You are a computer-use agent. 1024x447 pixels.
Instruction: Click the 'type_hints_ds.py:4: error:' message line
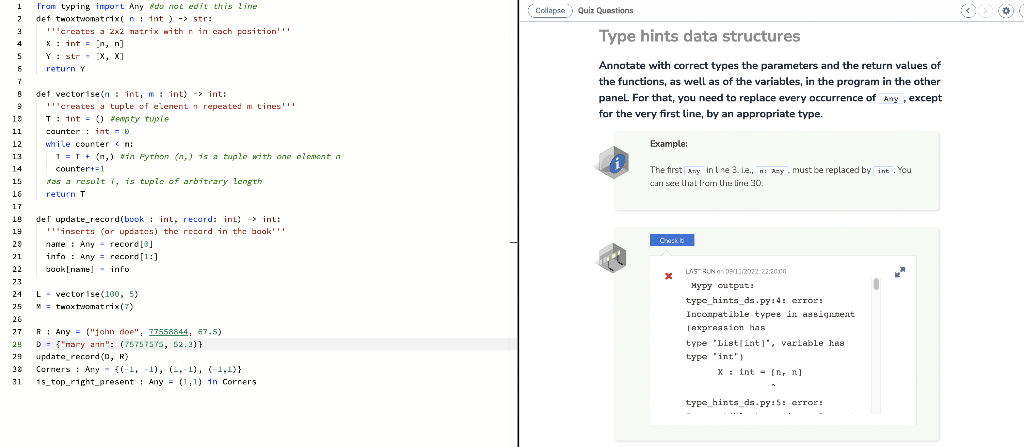754,300
